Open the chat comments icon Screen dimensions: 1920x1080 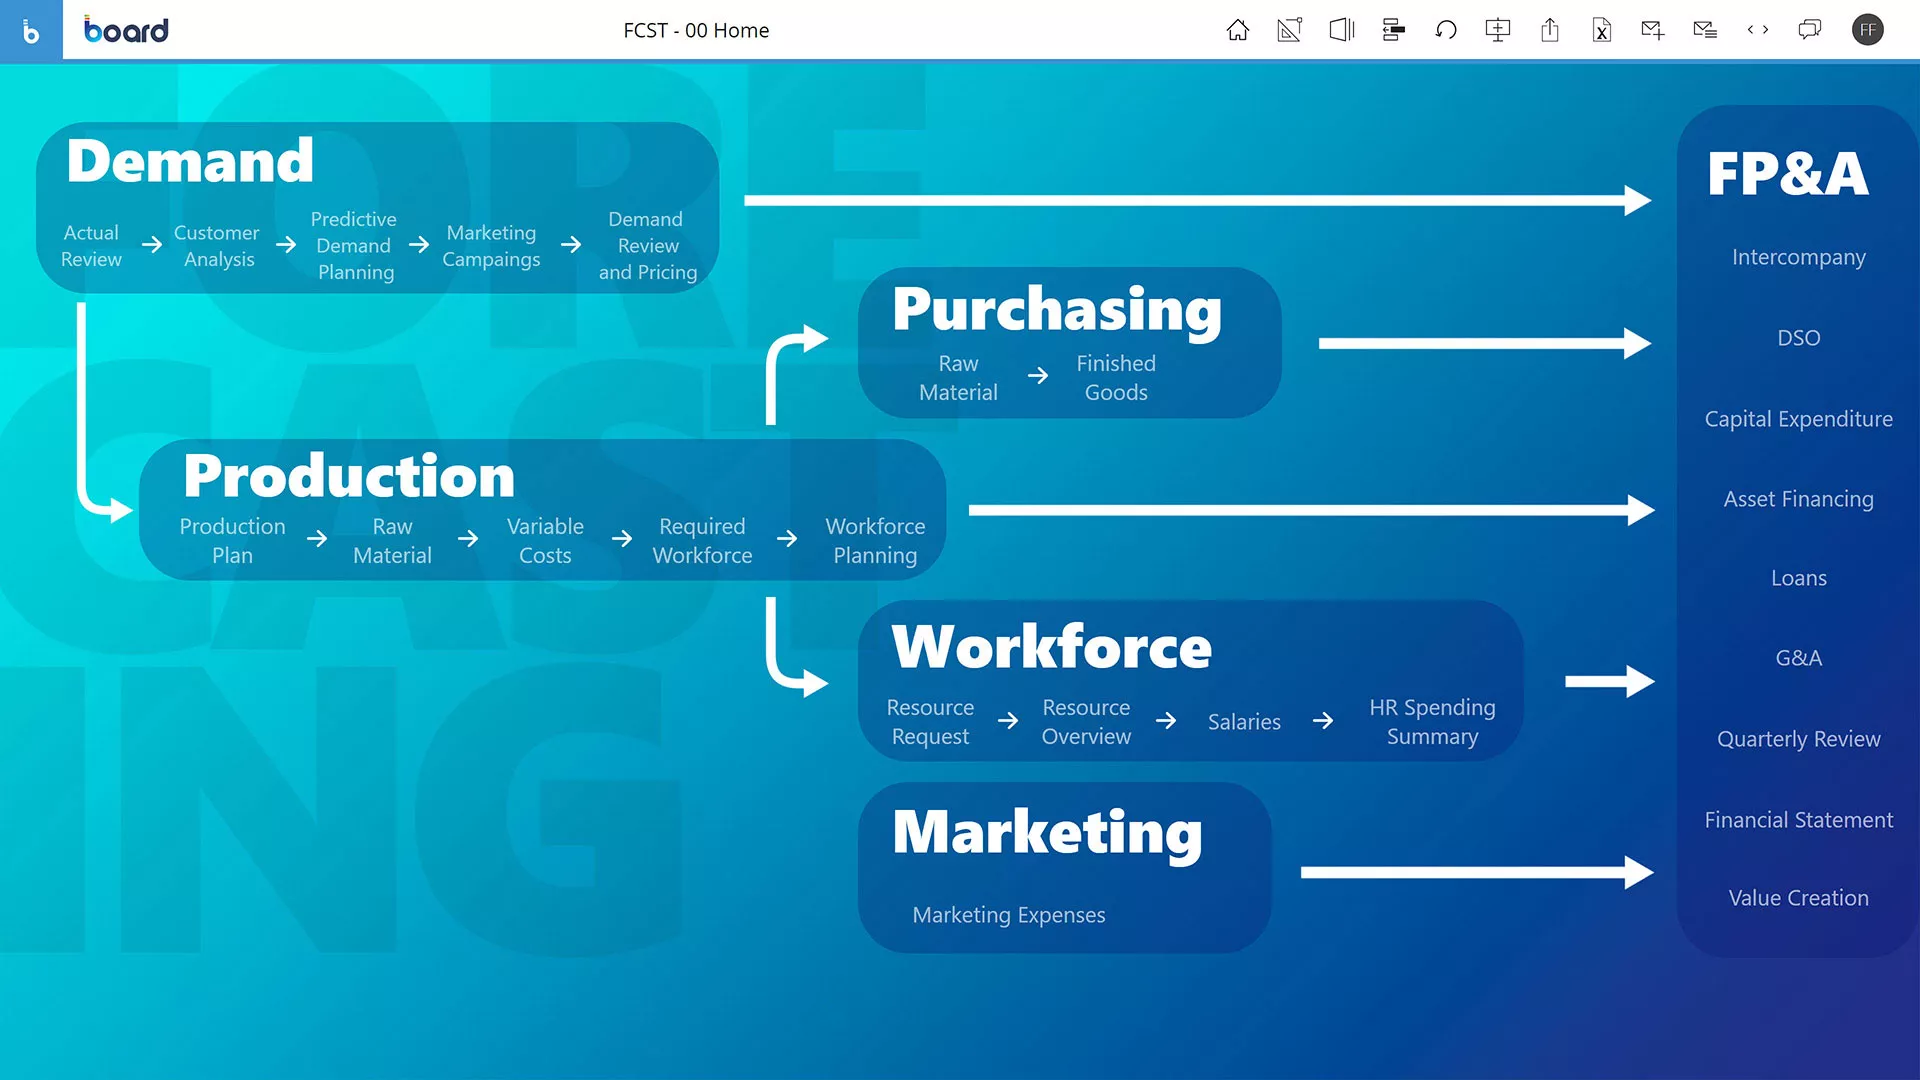[1810, 30]
